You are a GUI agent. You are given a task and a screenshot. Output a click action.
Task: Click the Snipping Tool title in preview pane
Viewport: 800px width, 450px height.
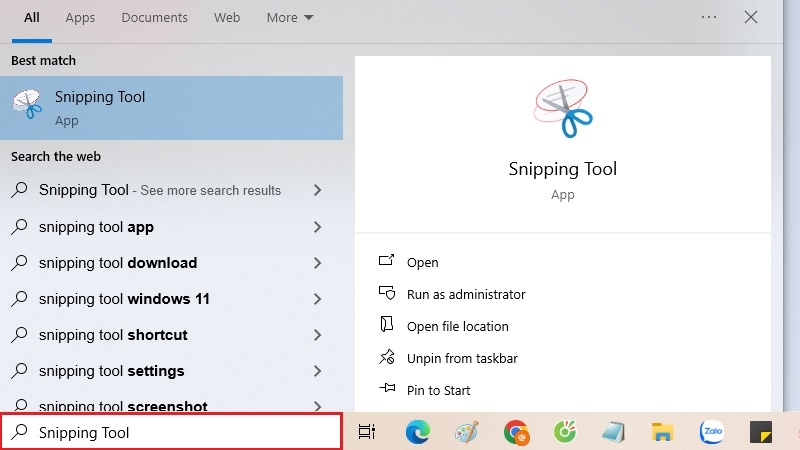pos(563,169)
